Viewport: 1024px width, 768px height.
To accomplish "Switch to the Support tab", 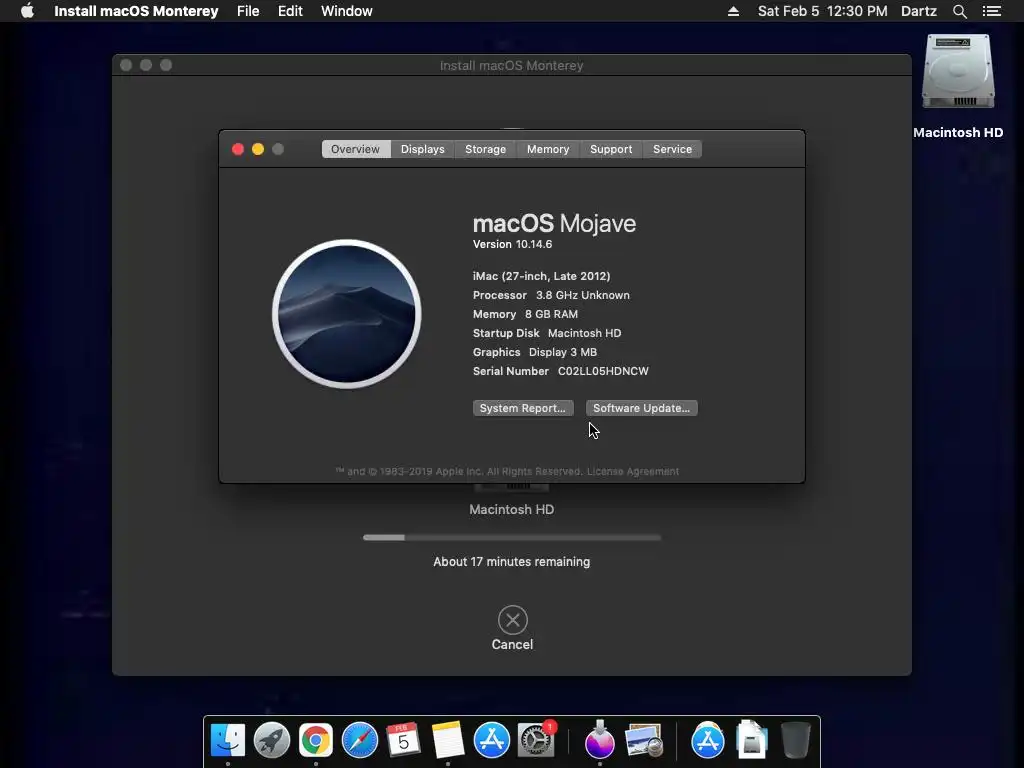I will click(x=611, y=149).
